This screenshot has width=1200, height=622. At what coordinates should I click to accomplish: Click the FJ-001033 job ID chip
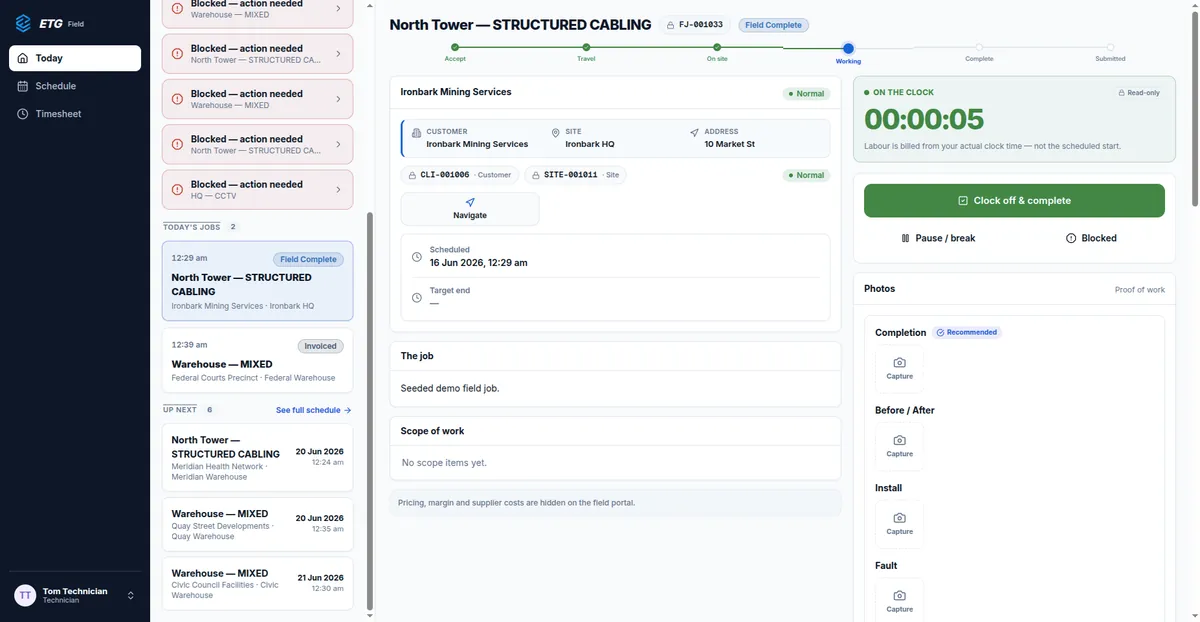click(x=697, y=25)
